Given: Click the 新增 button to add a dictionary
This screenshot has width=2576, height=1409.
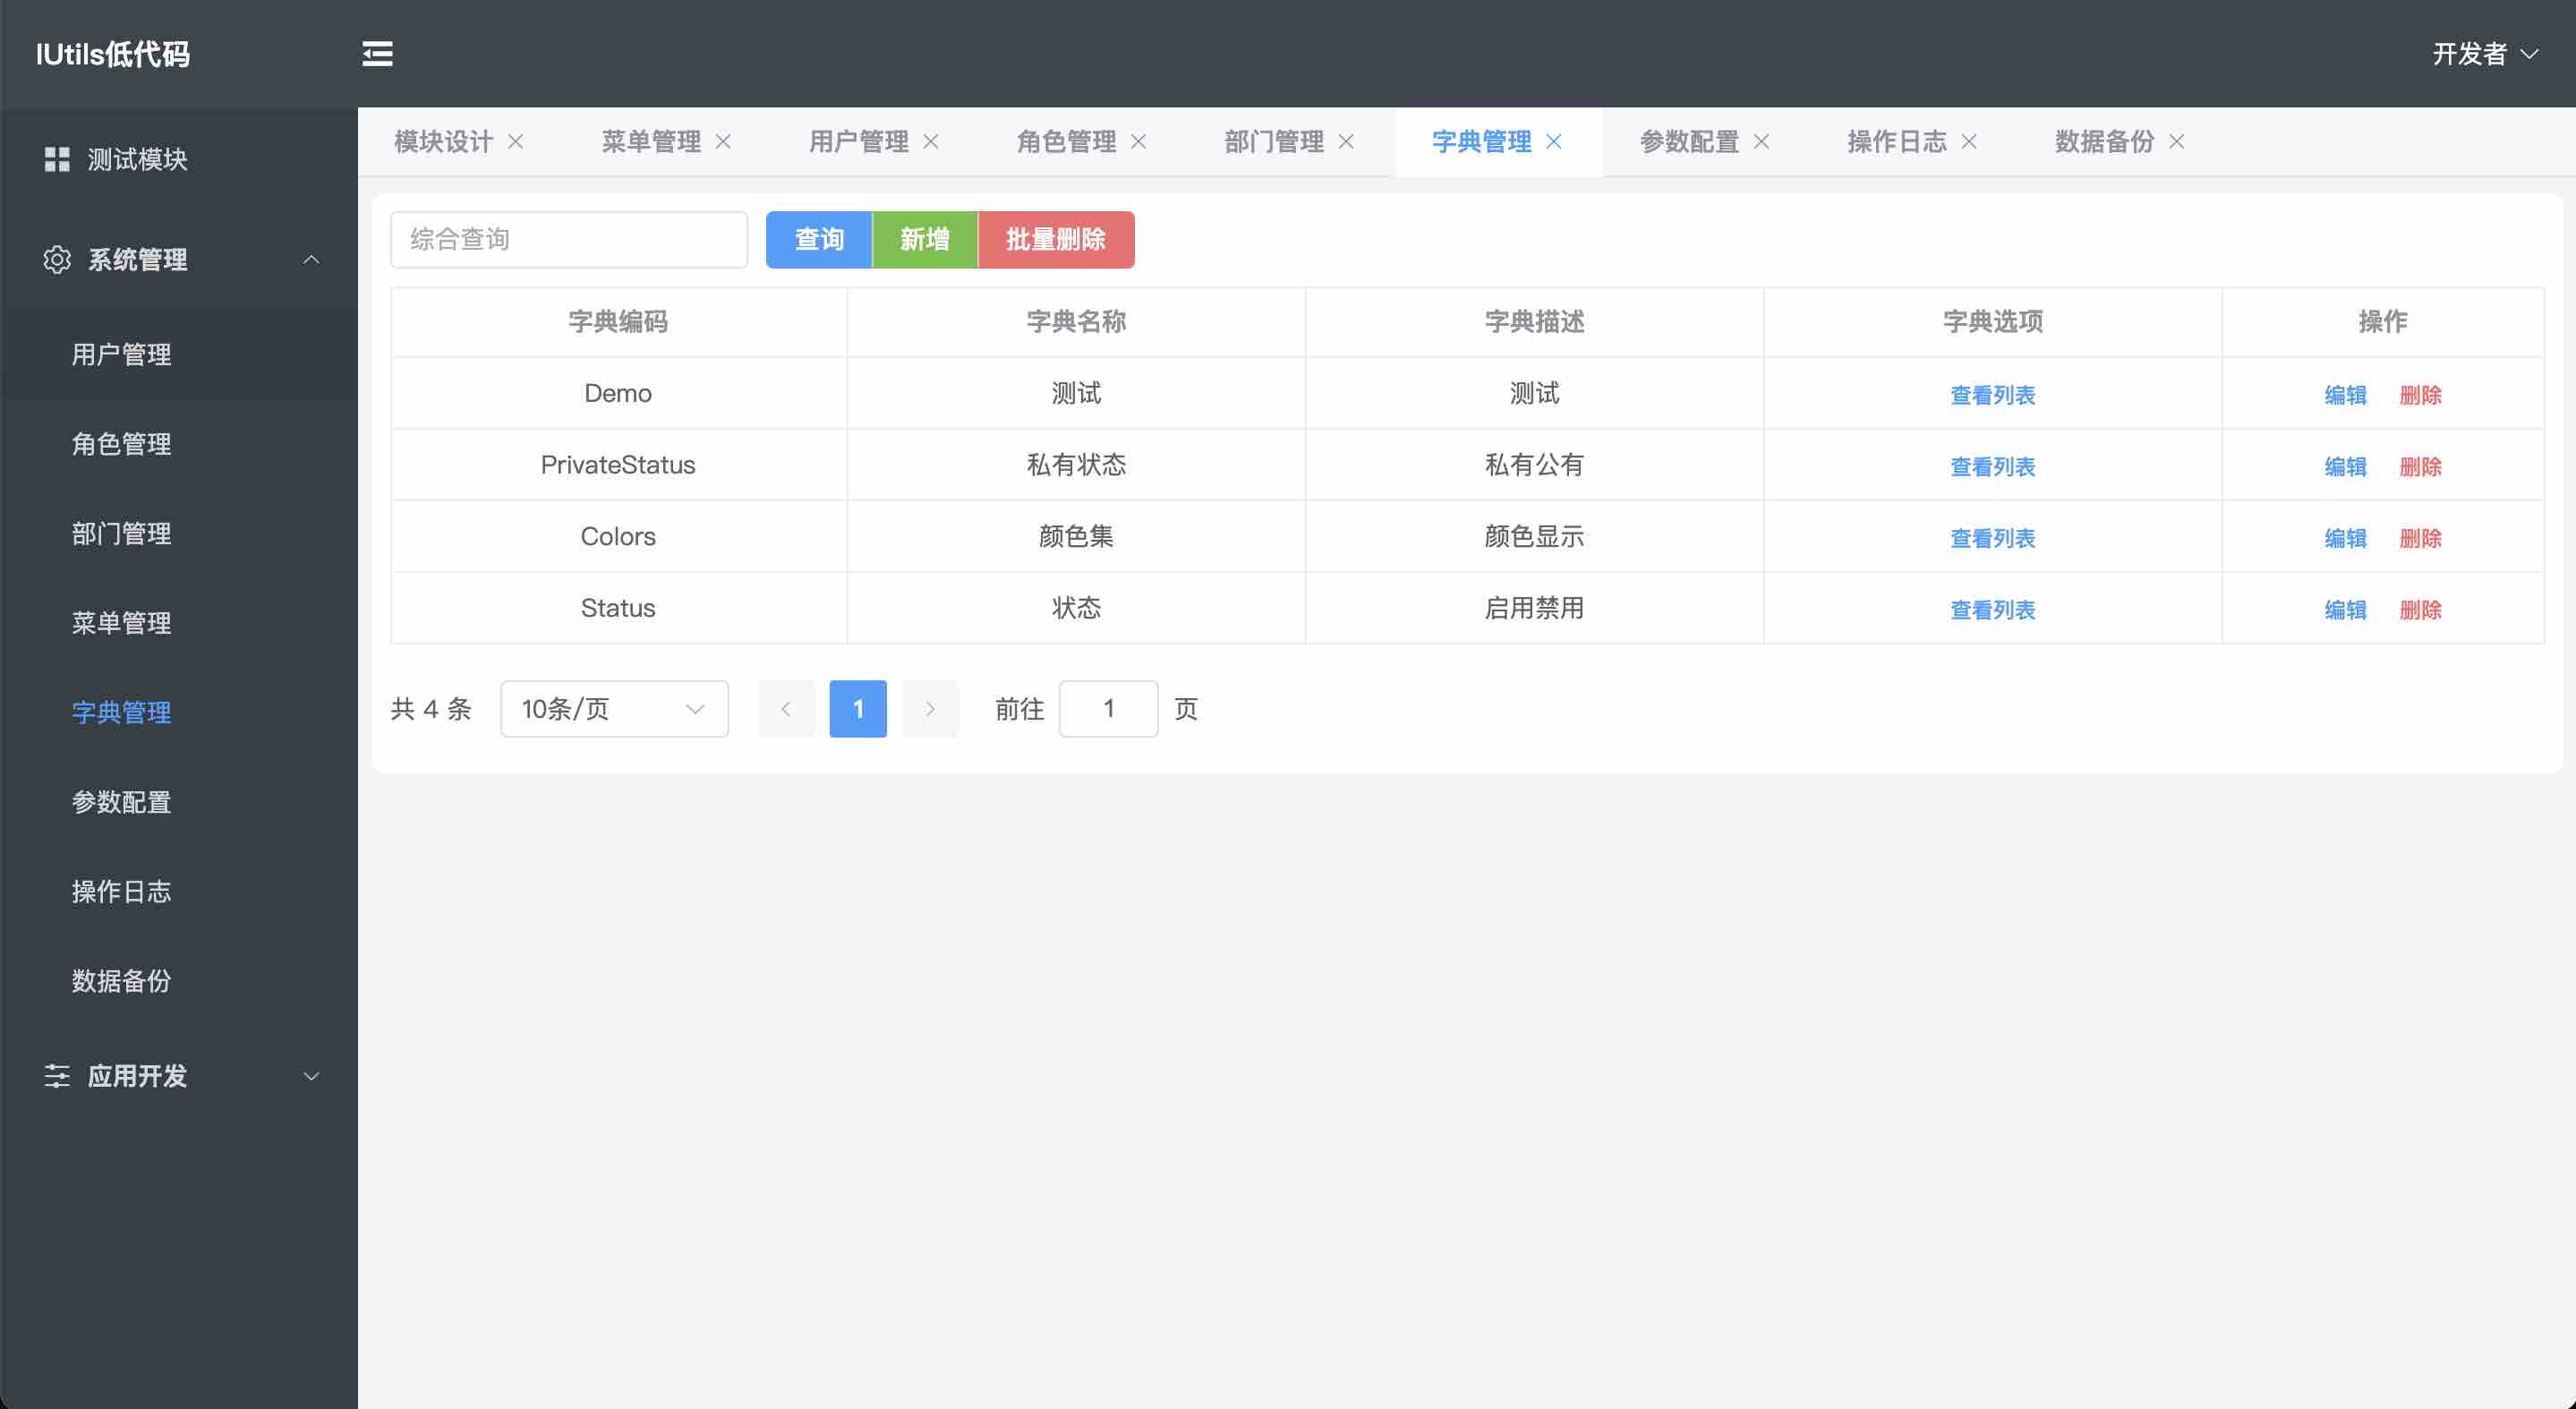Looking at the screenshot, I should [x=925, y=239].
